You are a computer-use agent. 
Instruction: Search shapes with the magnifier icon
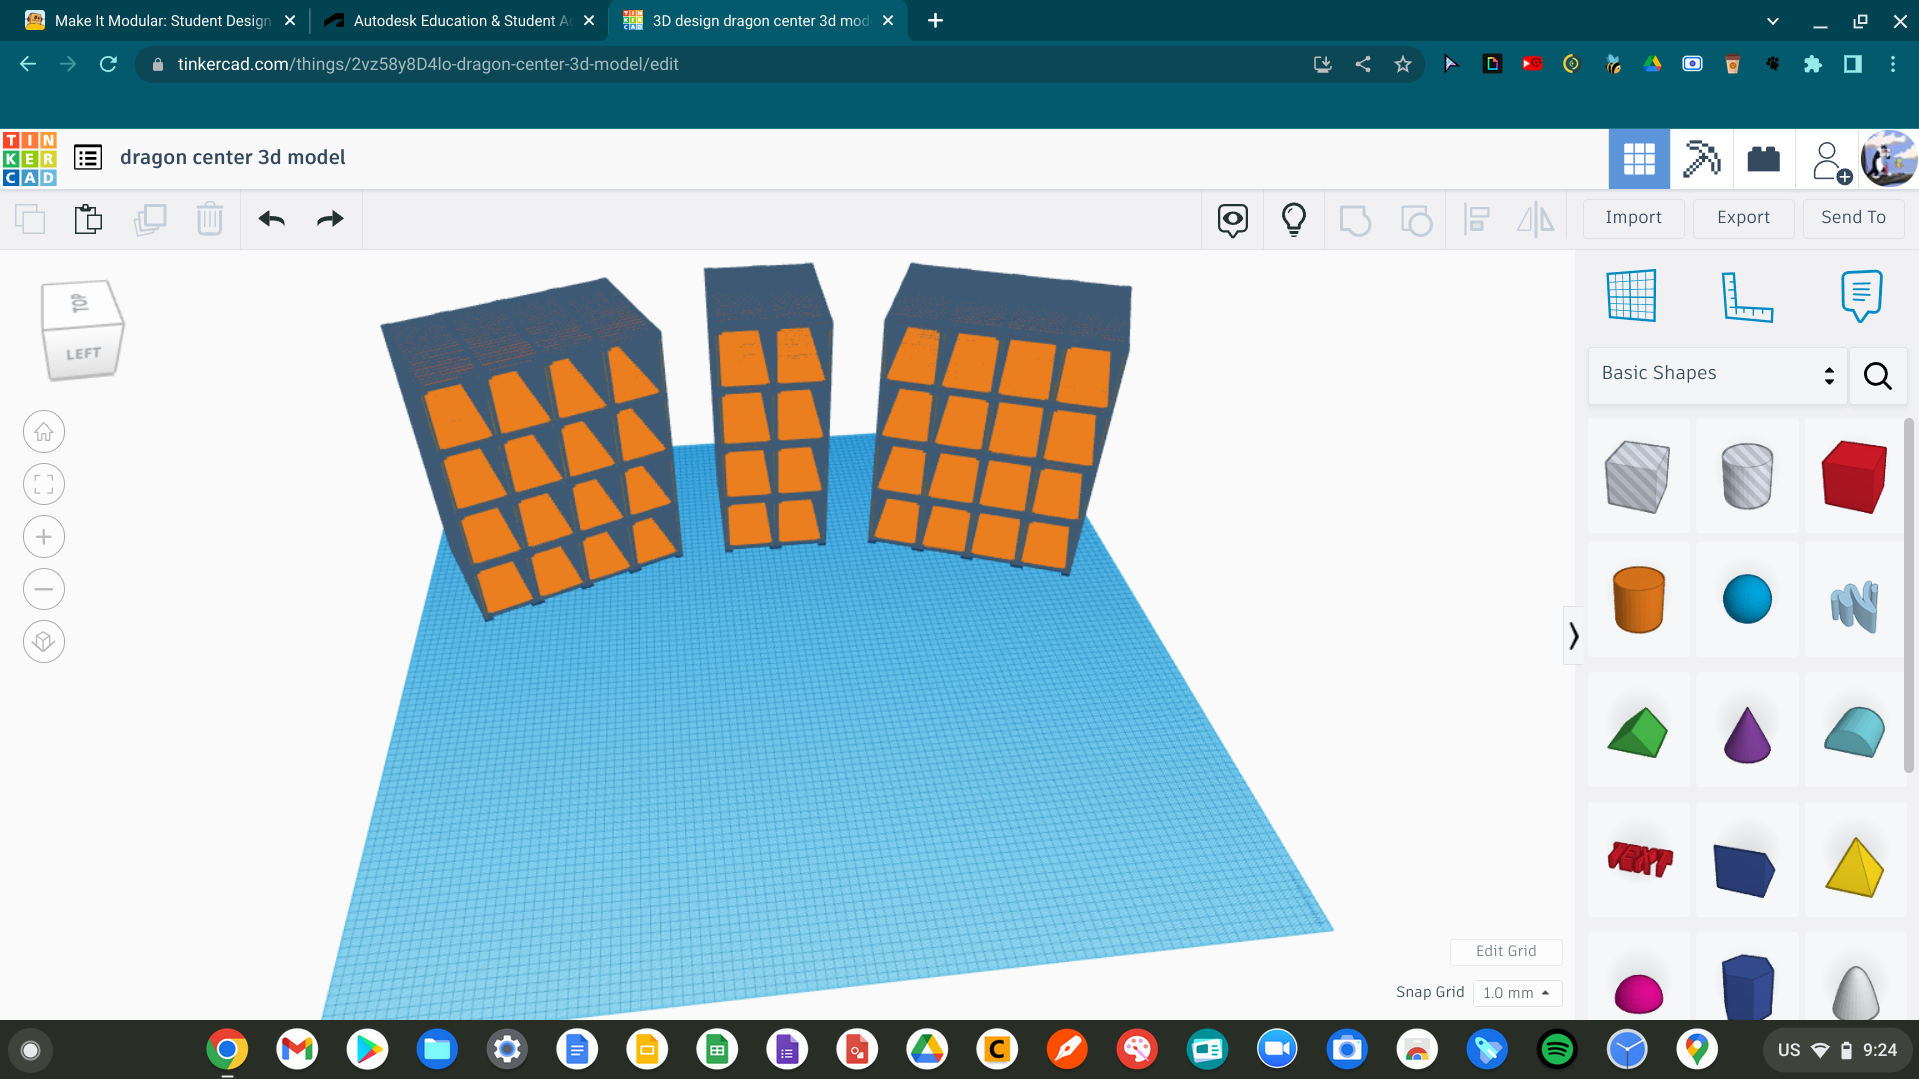coord(1877,376)
